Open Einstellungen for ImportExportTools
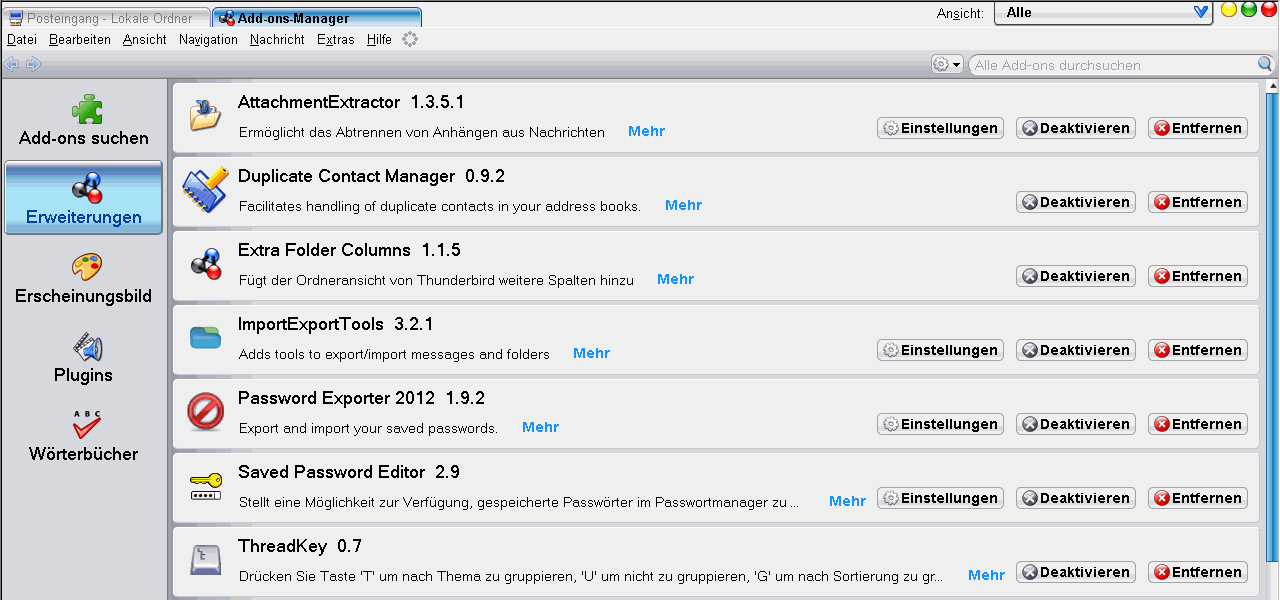The width and height of the screenshot is (1280, 600). pyautogui.click(x=940, y=350)
